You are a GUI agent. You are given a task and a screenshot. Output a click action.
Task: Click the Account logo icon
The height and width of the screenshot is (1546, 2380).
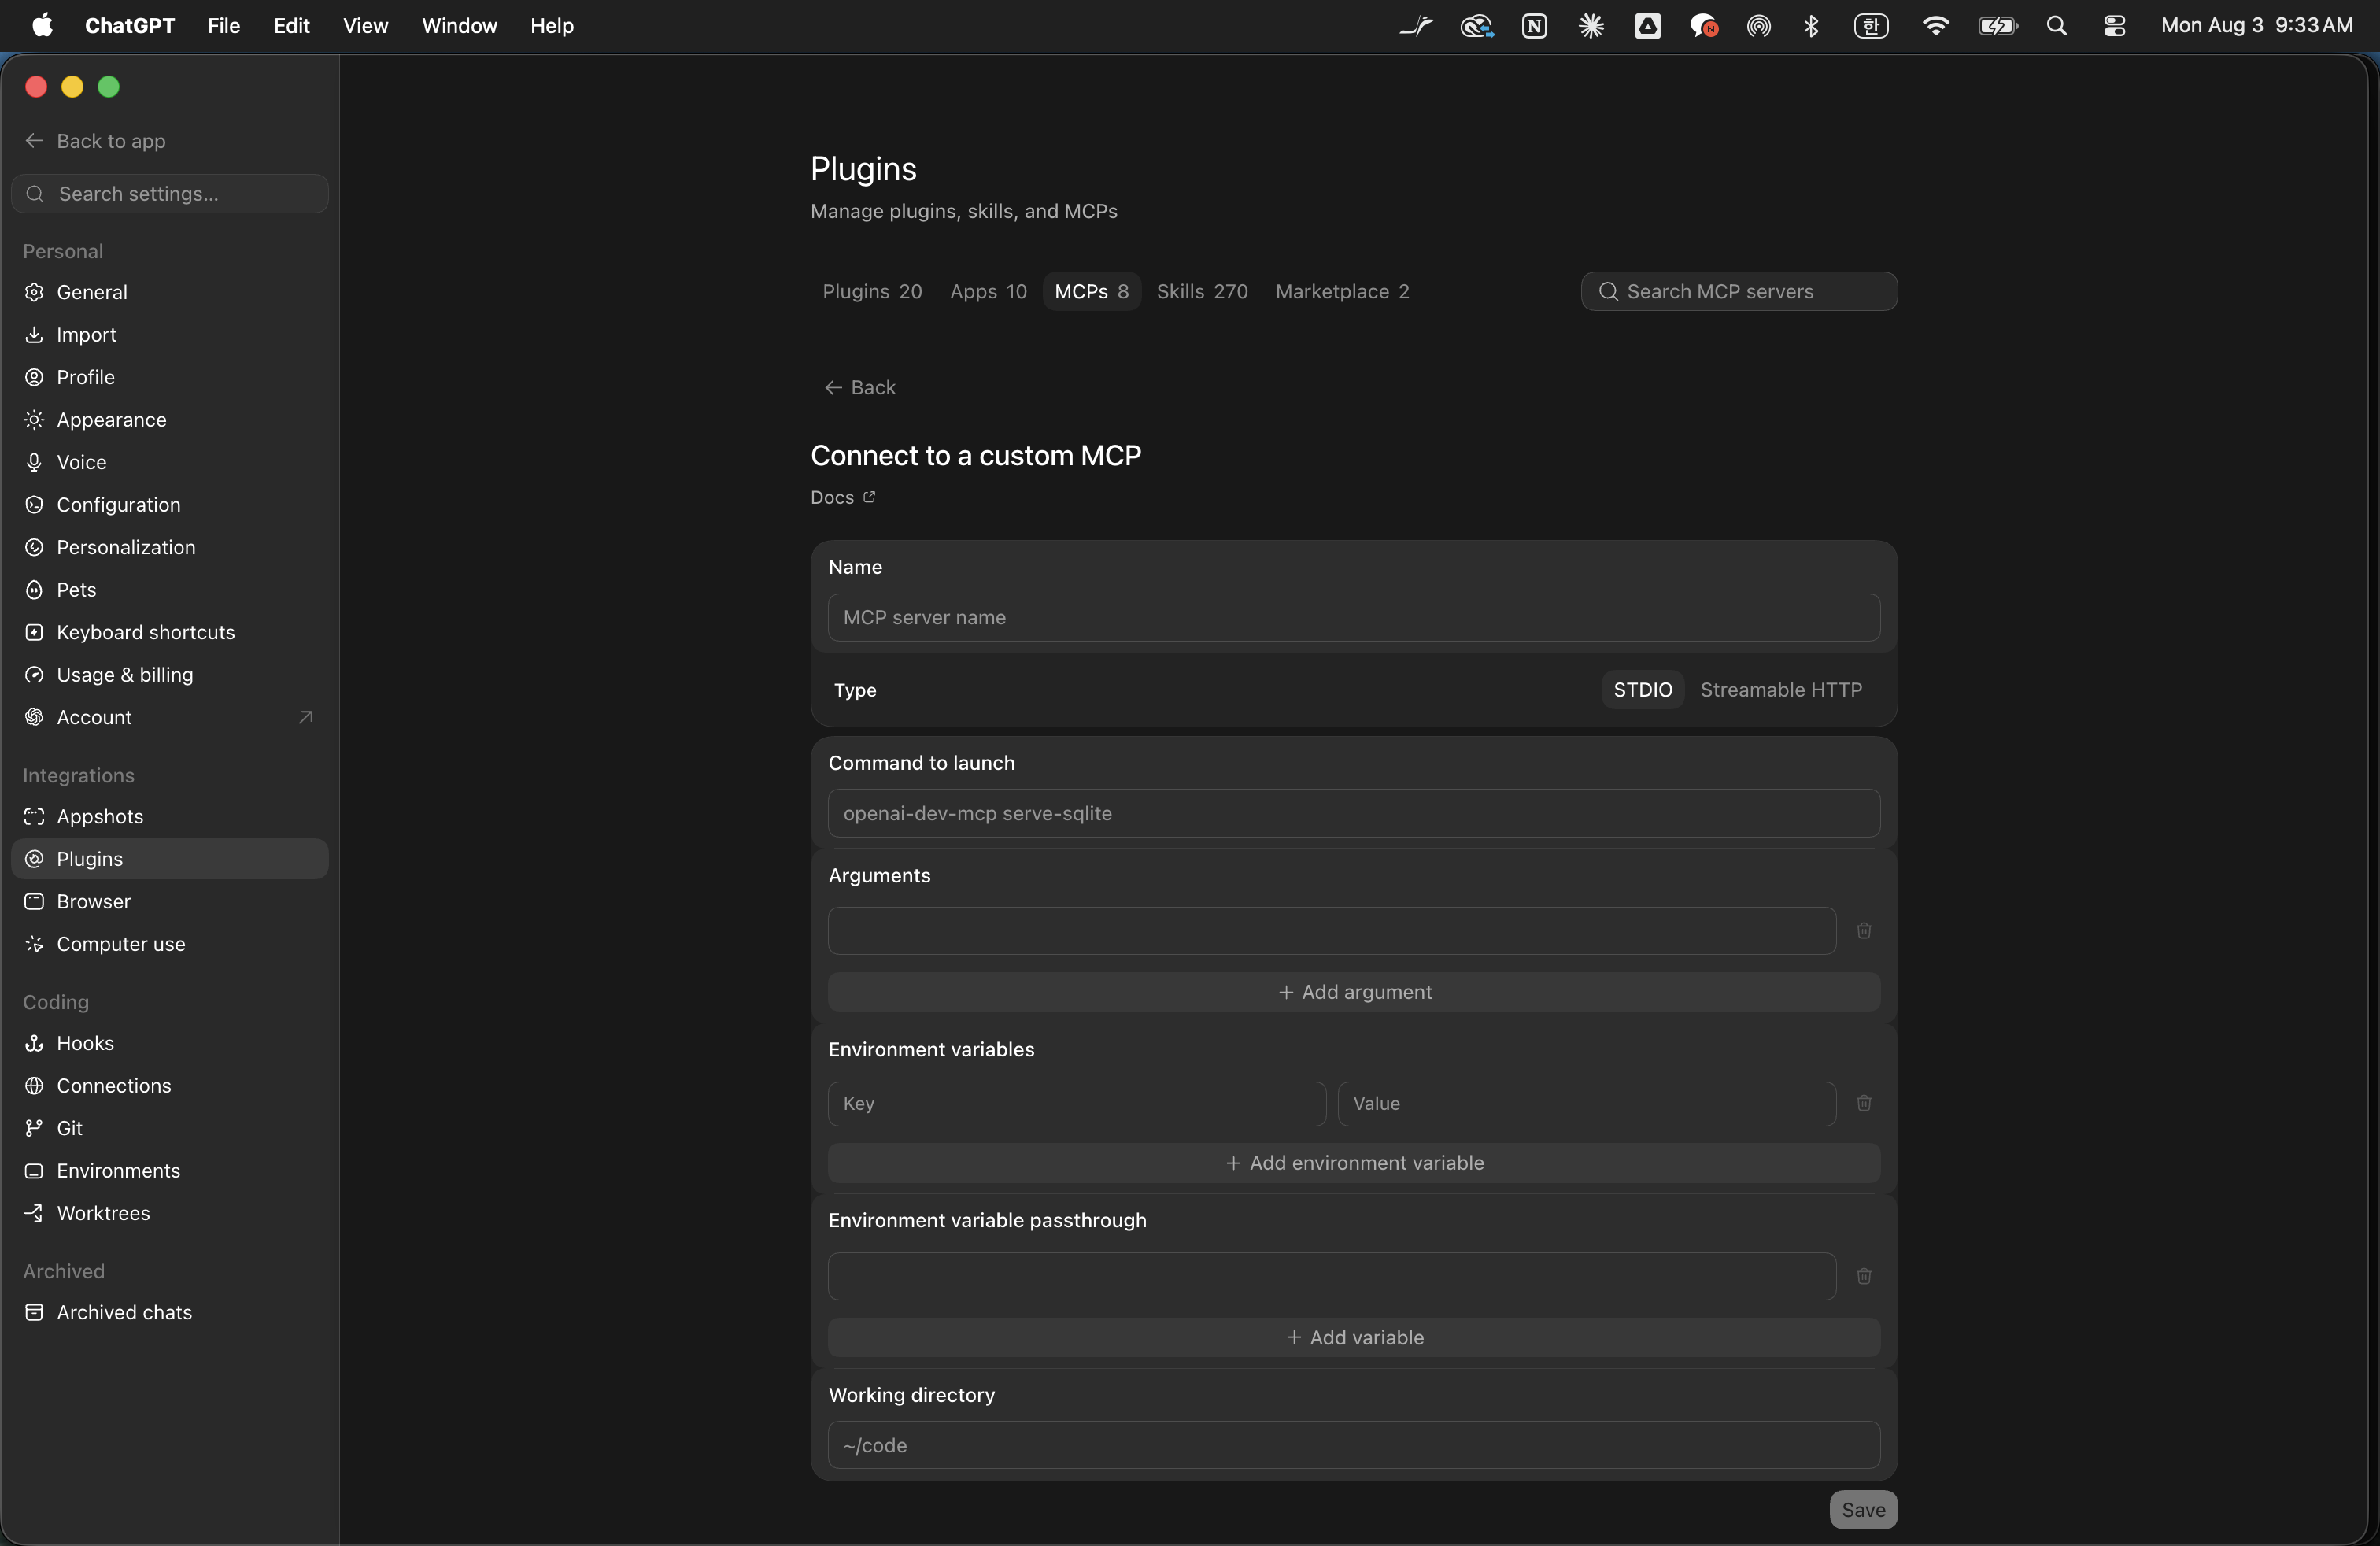(34, 717)
